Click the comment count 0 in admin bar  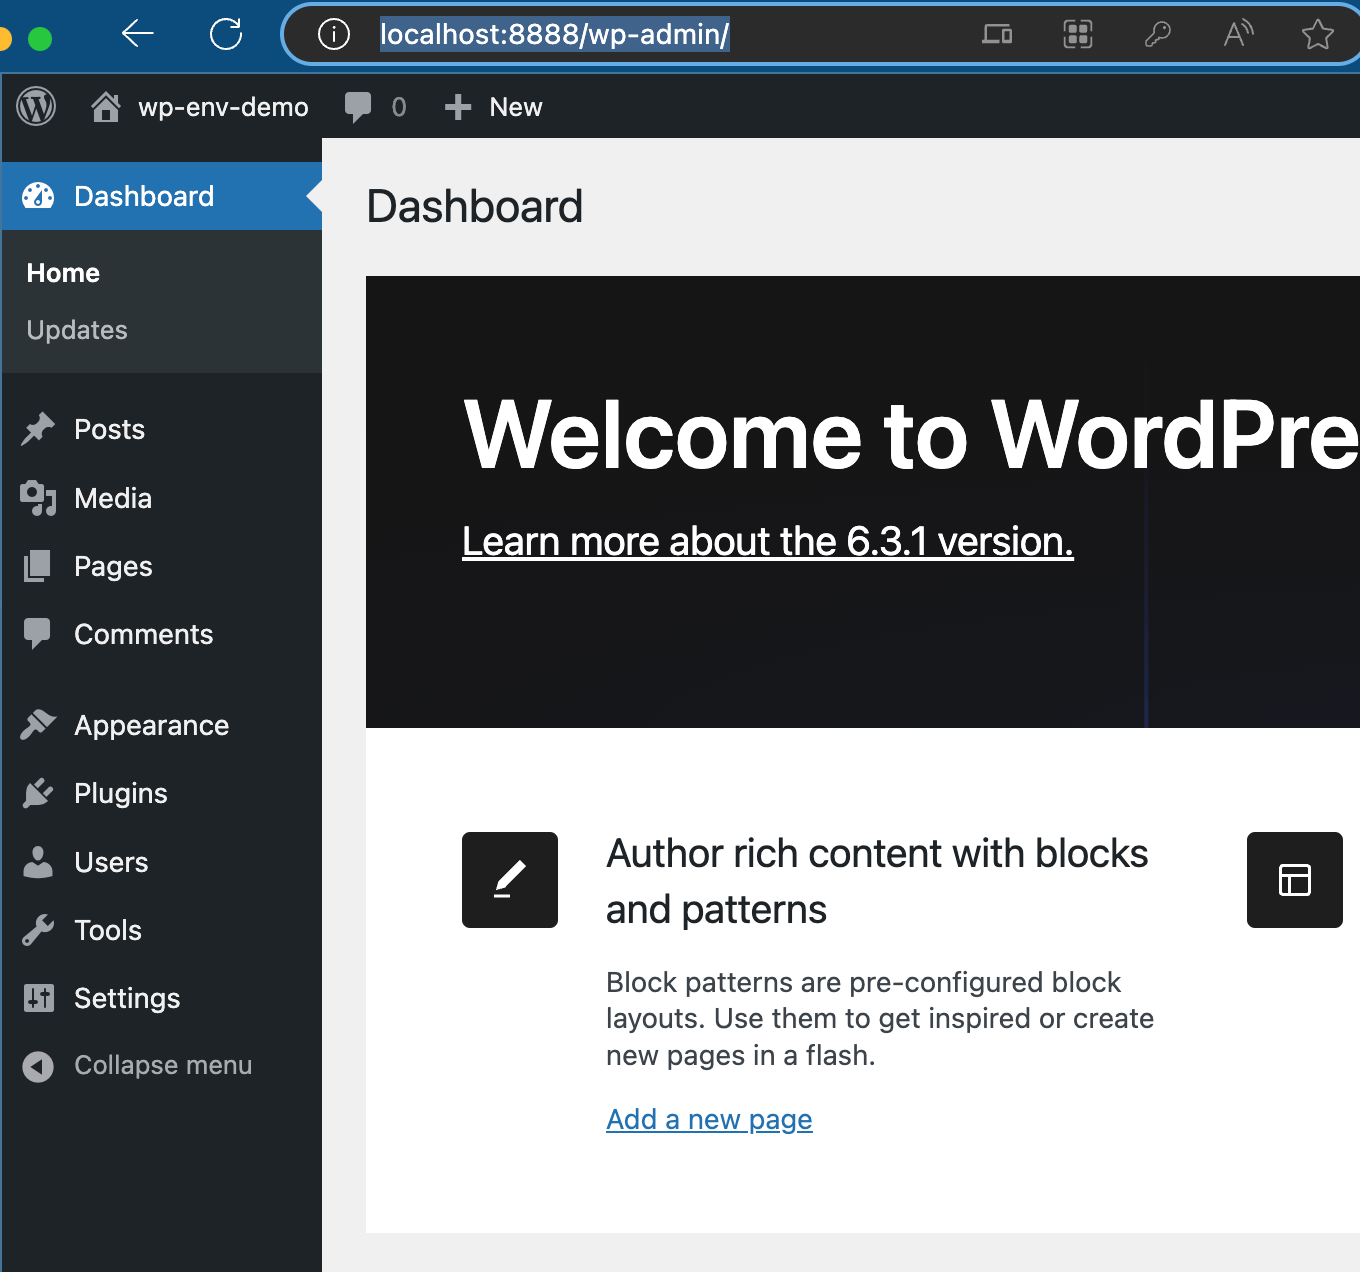pos(399,107)
